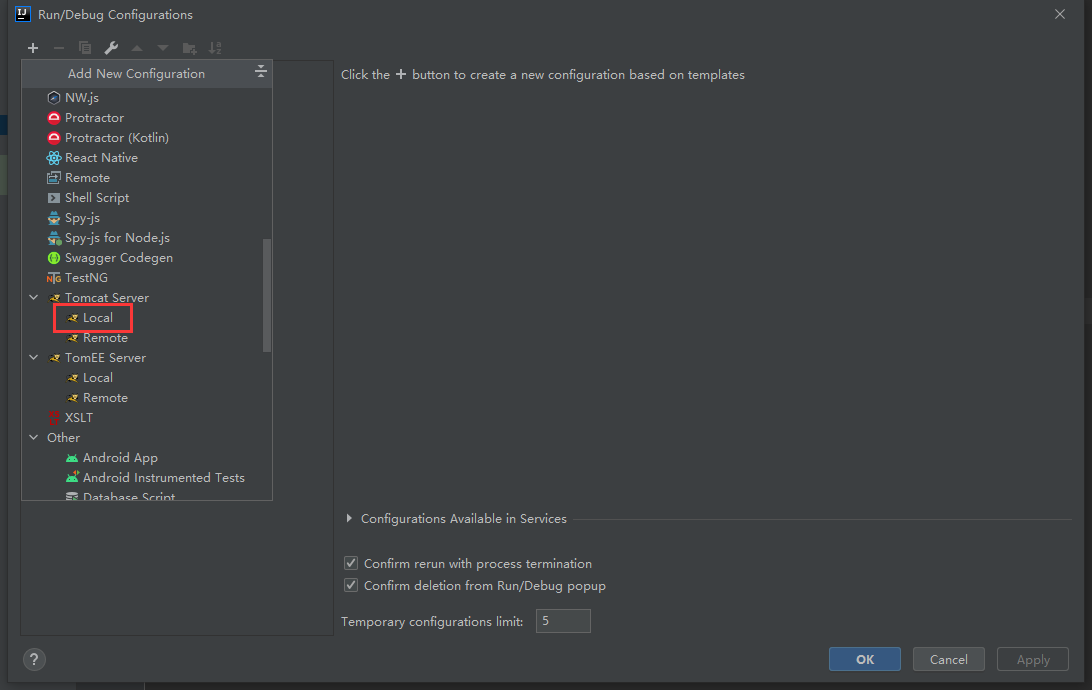Select the Swagger Codegen icon

click(x=54, y=258)
